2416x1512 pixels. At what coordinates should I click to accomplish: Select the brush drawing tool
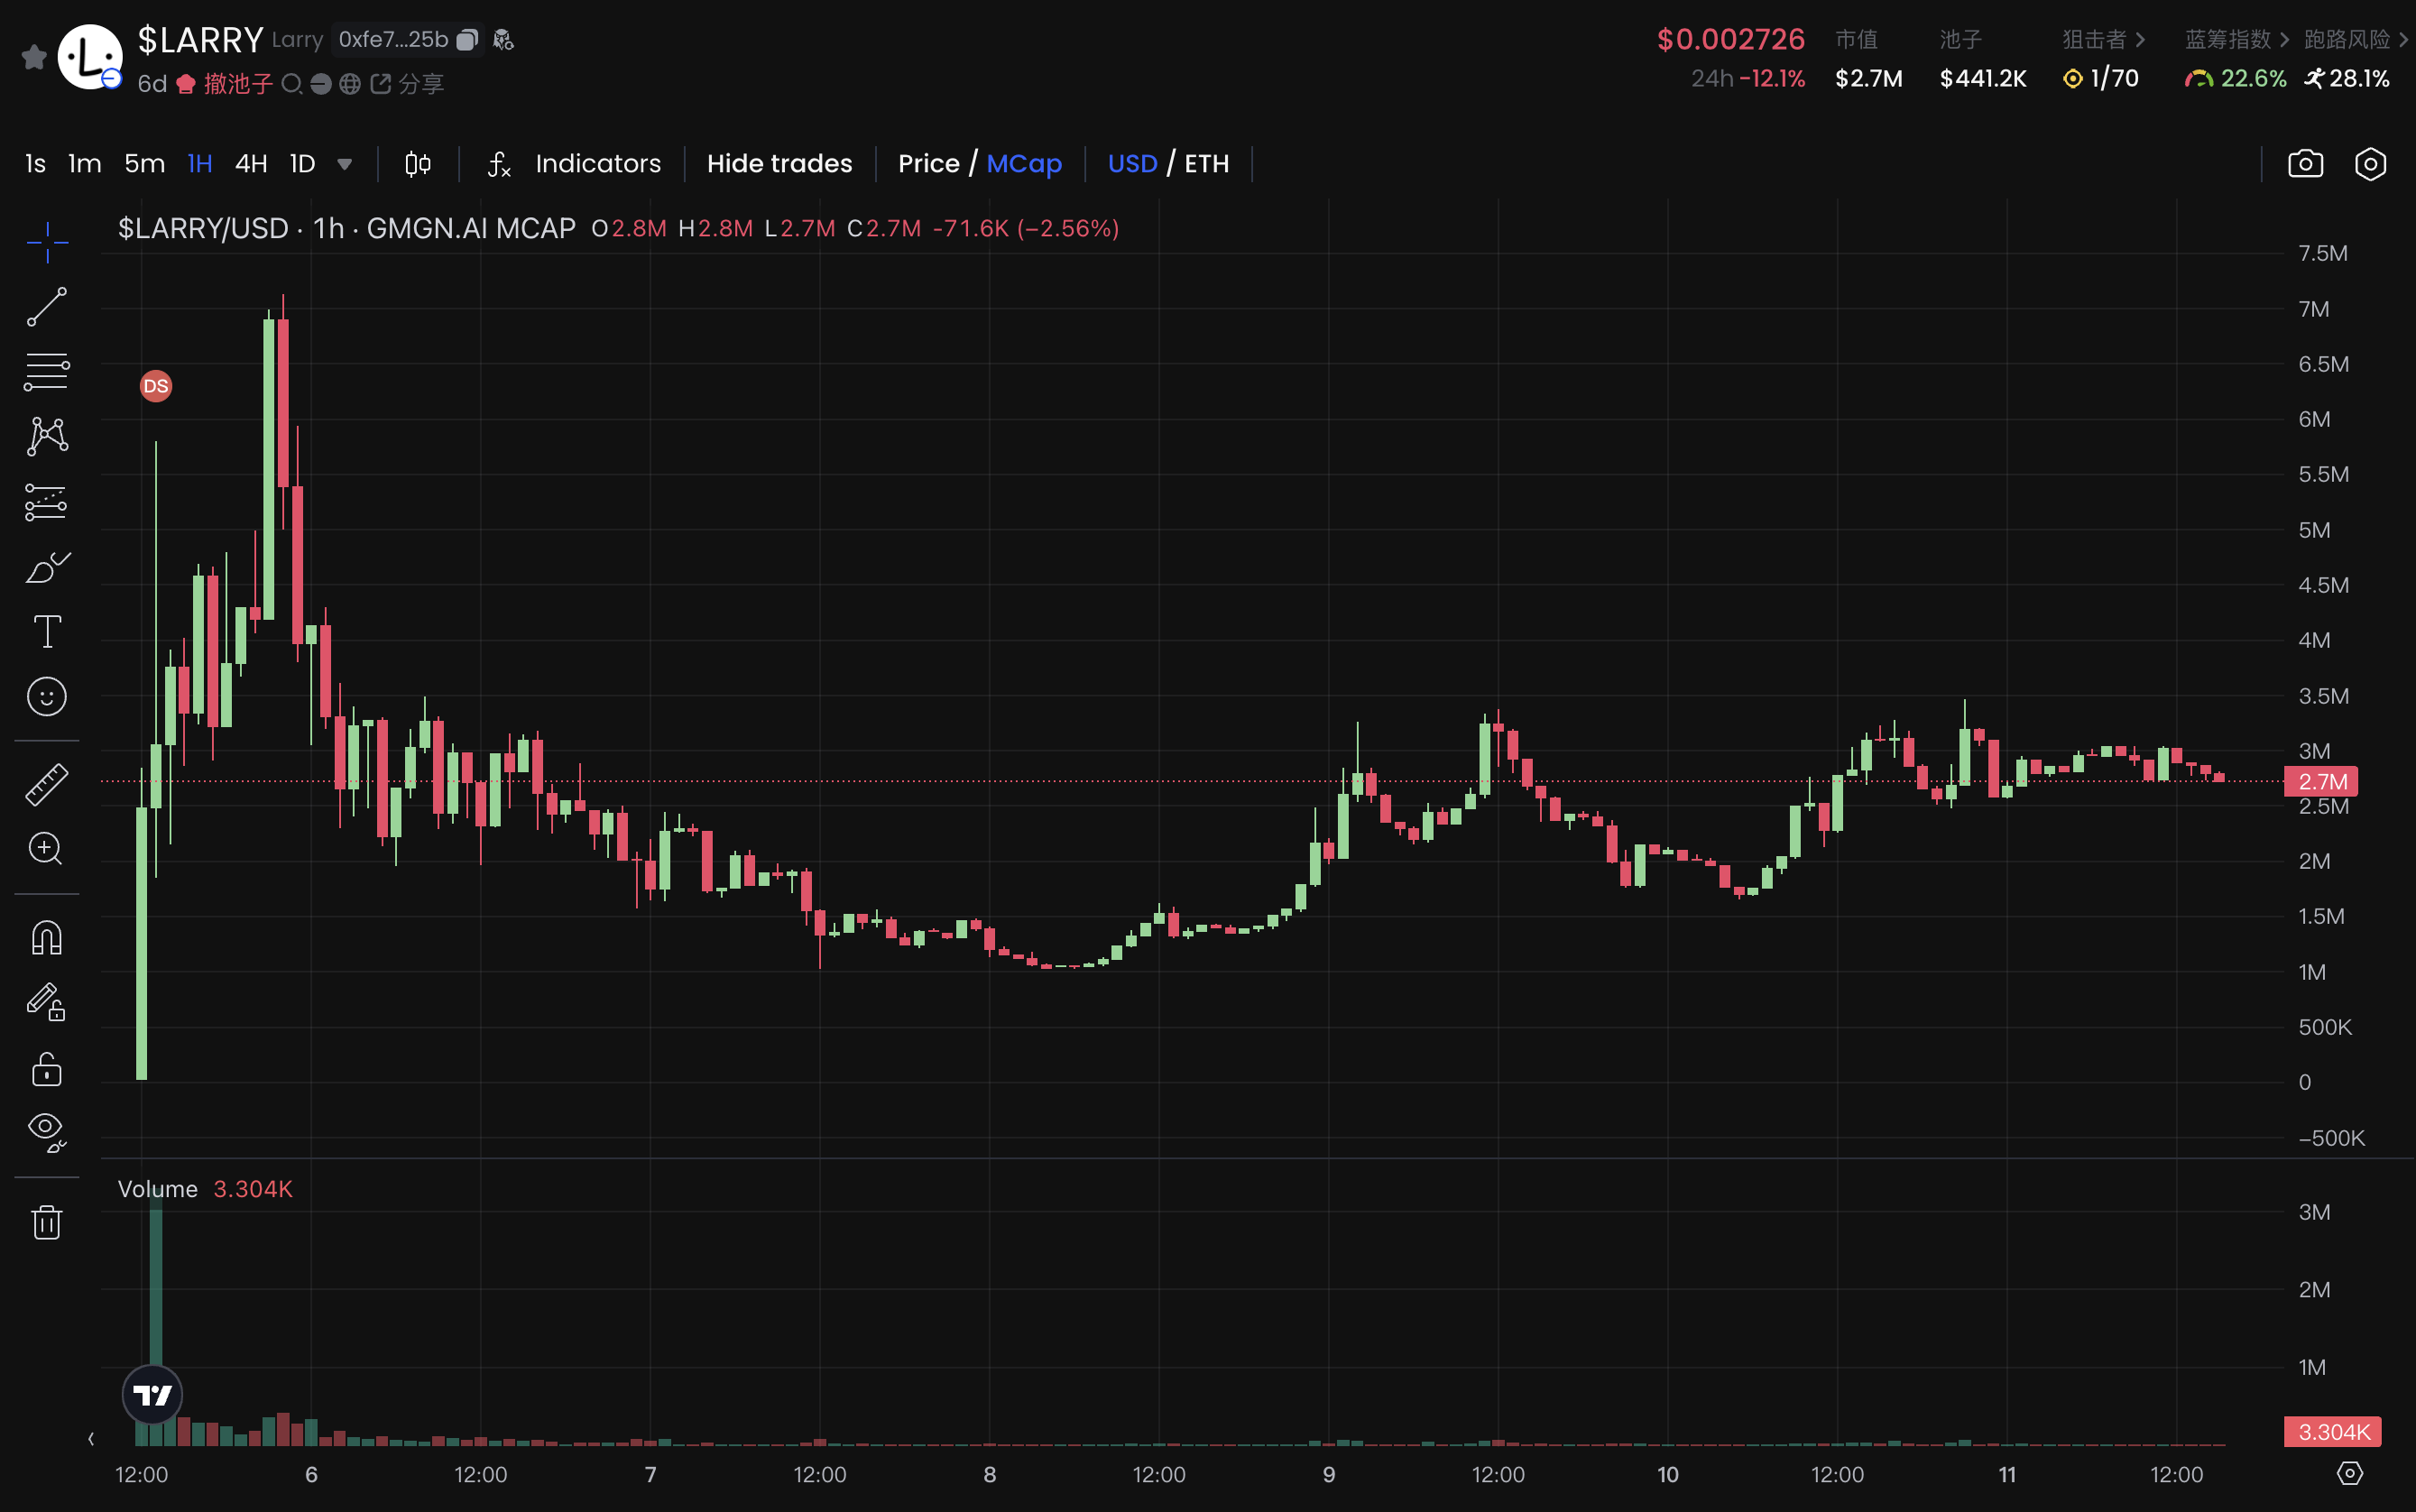coord(46,567)
